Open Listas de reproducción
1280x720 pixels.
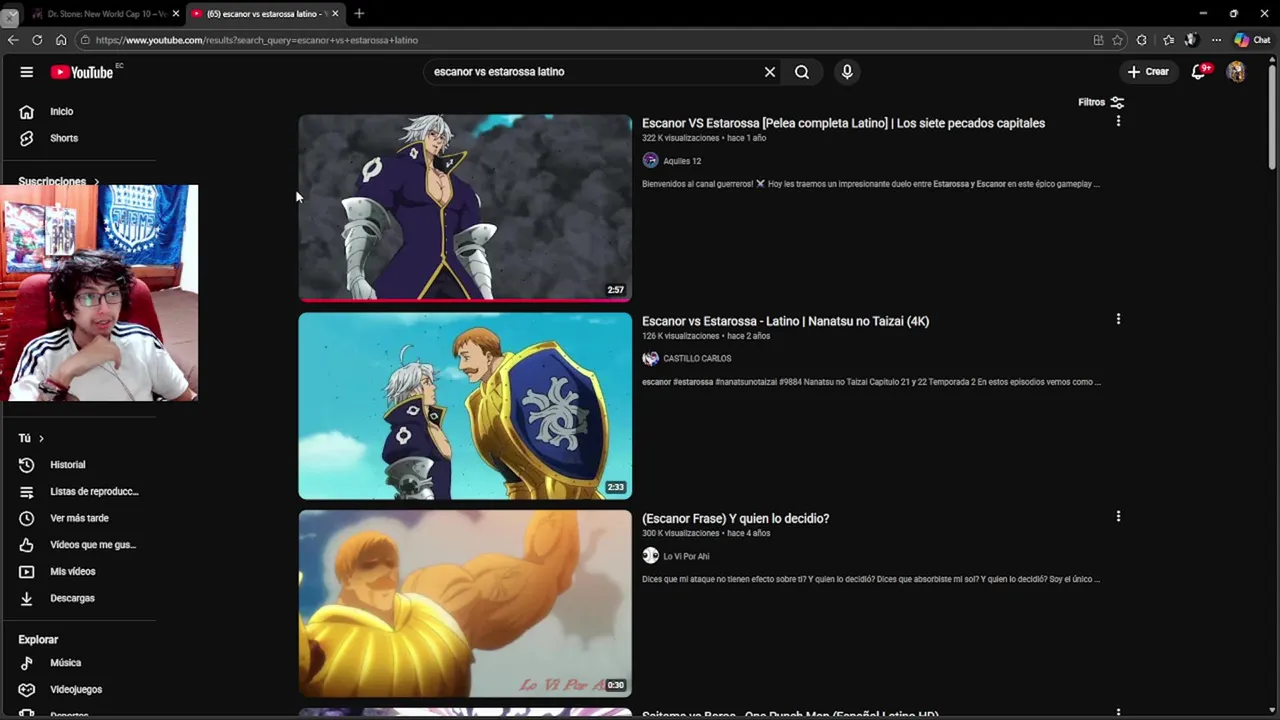point(78,492)
